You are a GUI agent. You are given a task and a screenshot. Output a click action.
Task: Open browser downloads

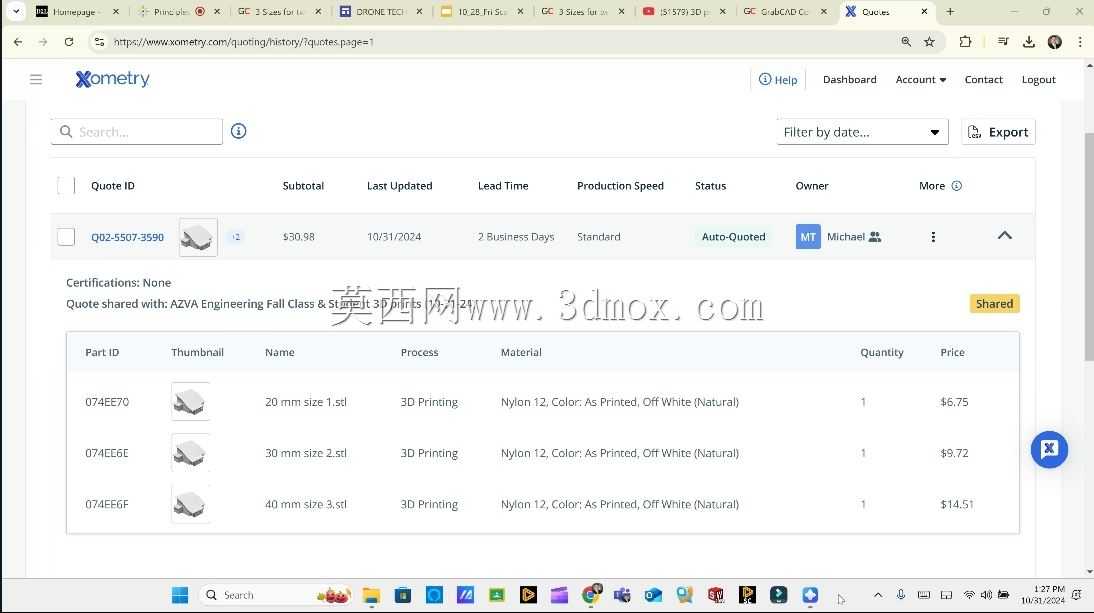pos(1028,42)
